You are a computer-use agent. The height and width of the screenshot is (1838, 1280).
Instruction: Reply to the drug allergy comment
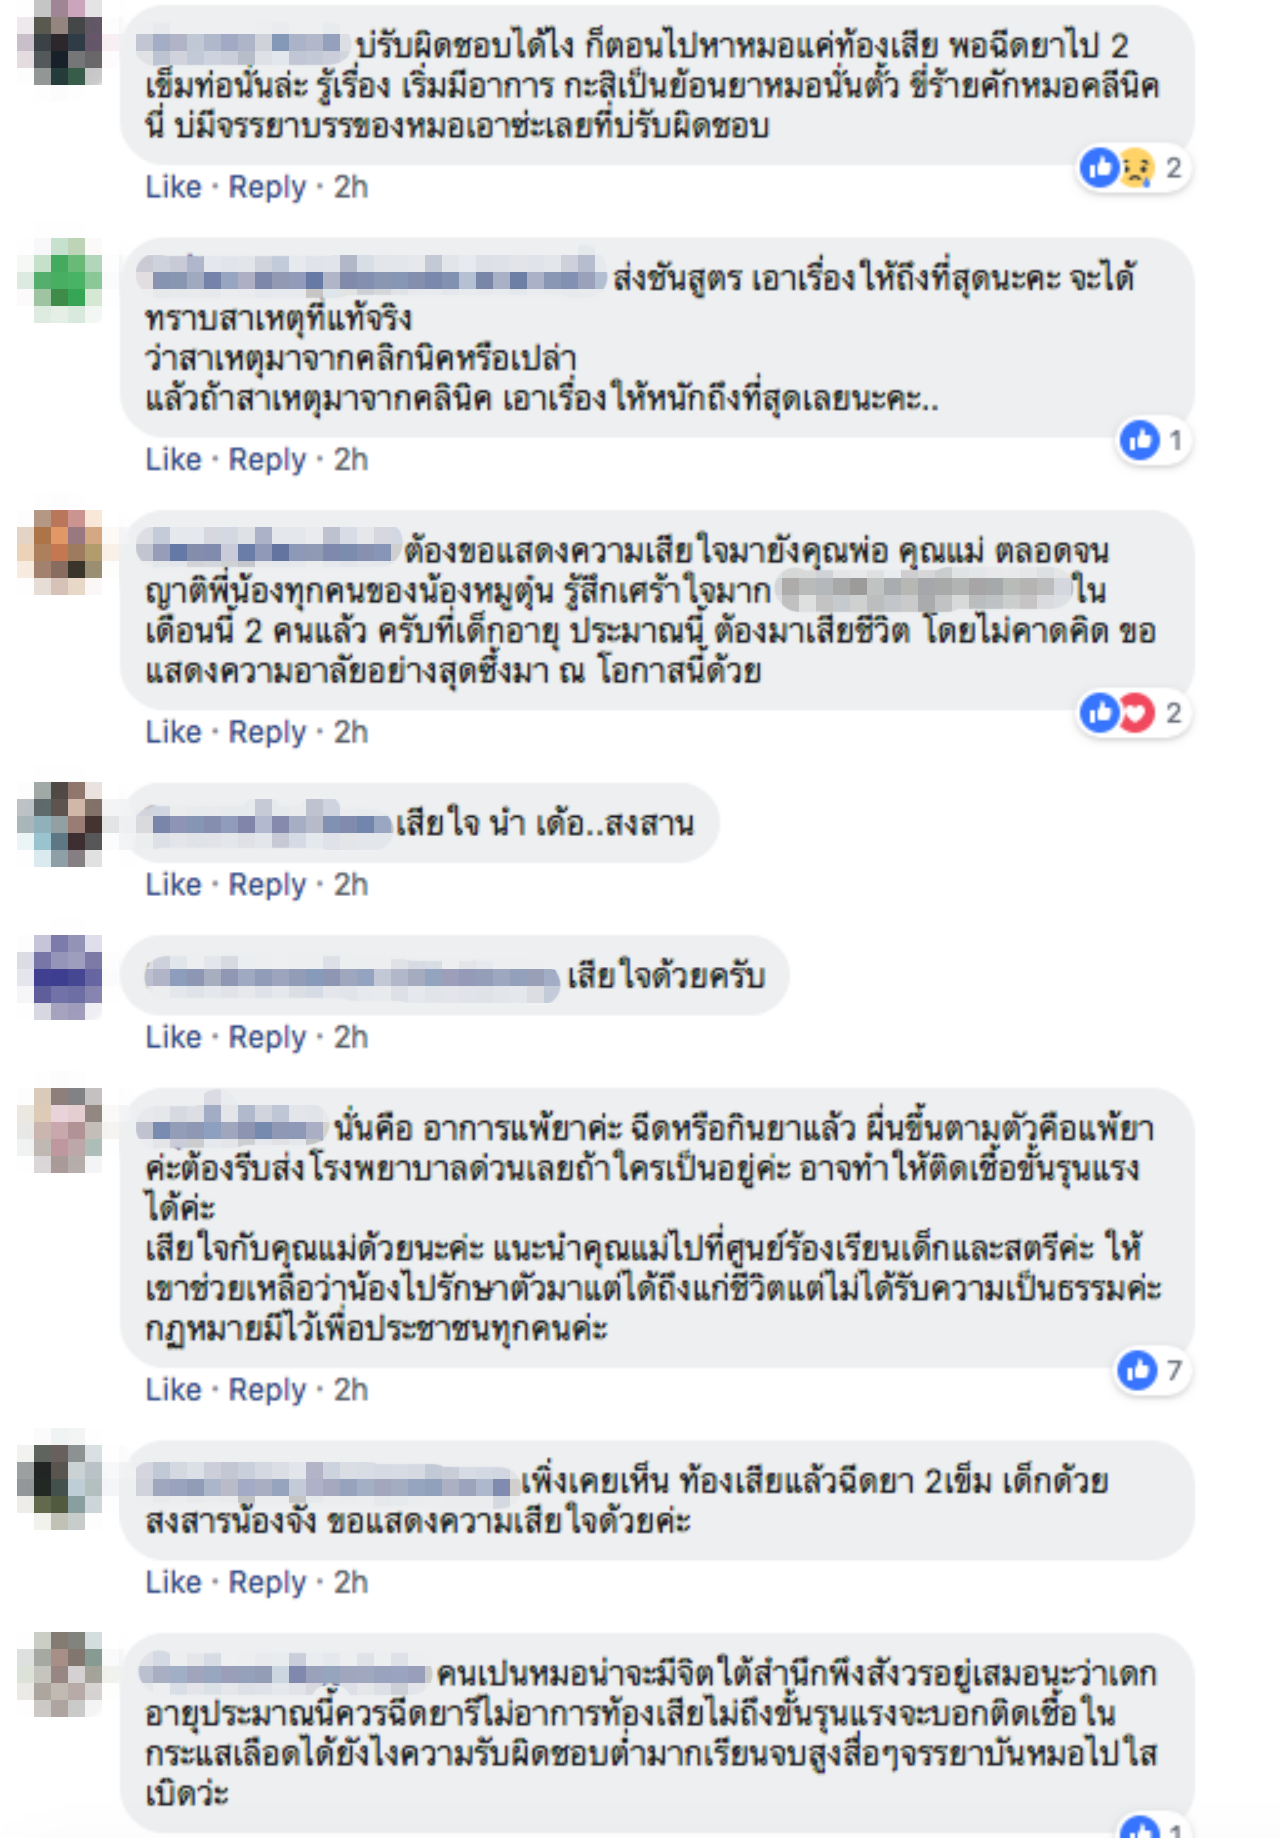(x=267, y=1390)
